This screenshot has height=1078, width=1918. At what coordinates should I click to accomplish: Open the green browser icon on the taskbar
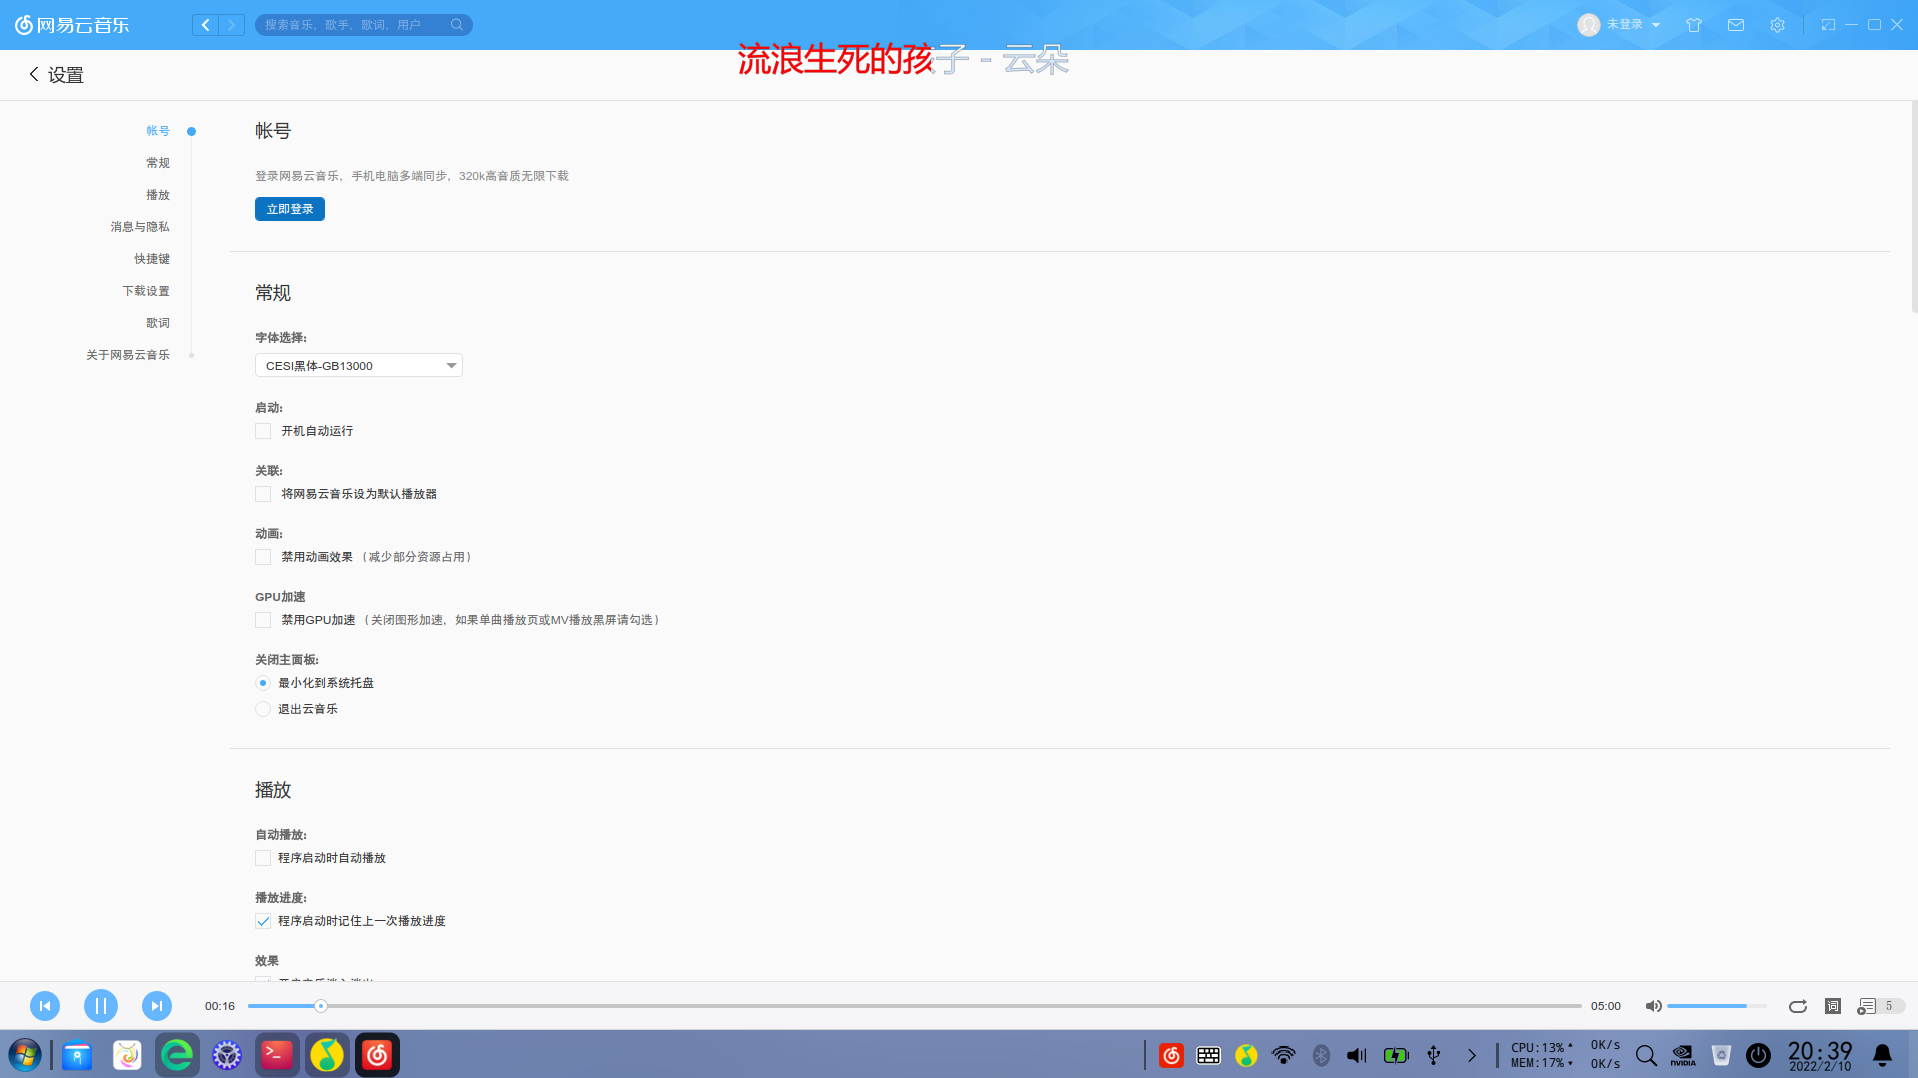[177, 1055]
